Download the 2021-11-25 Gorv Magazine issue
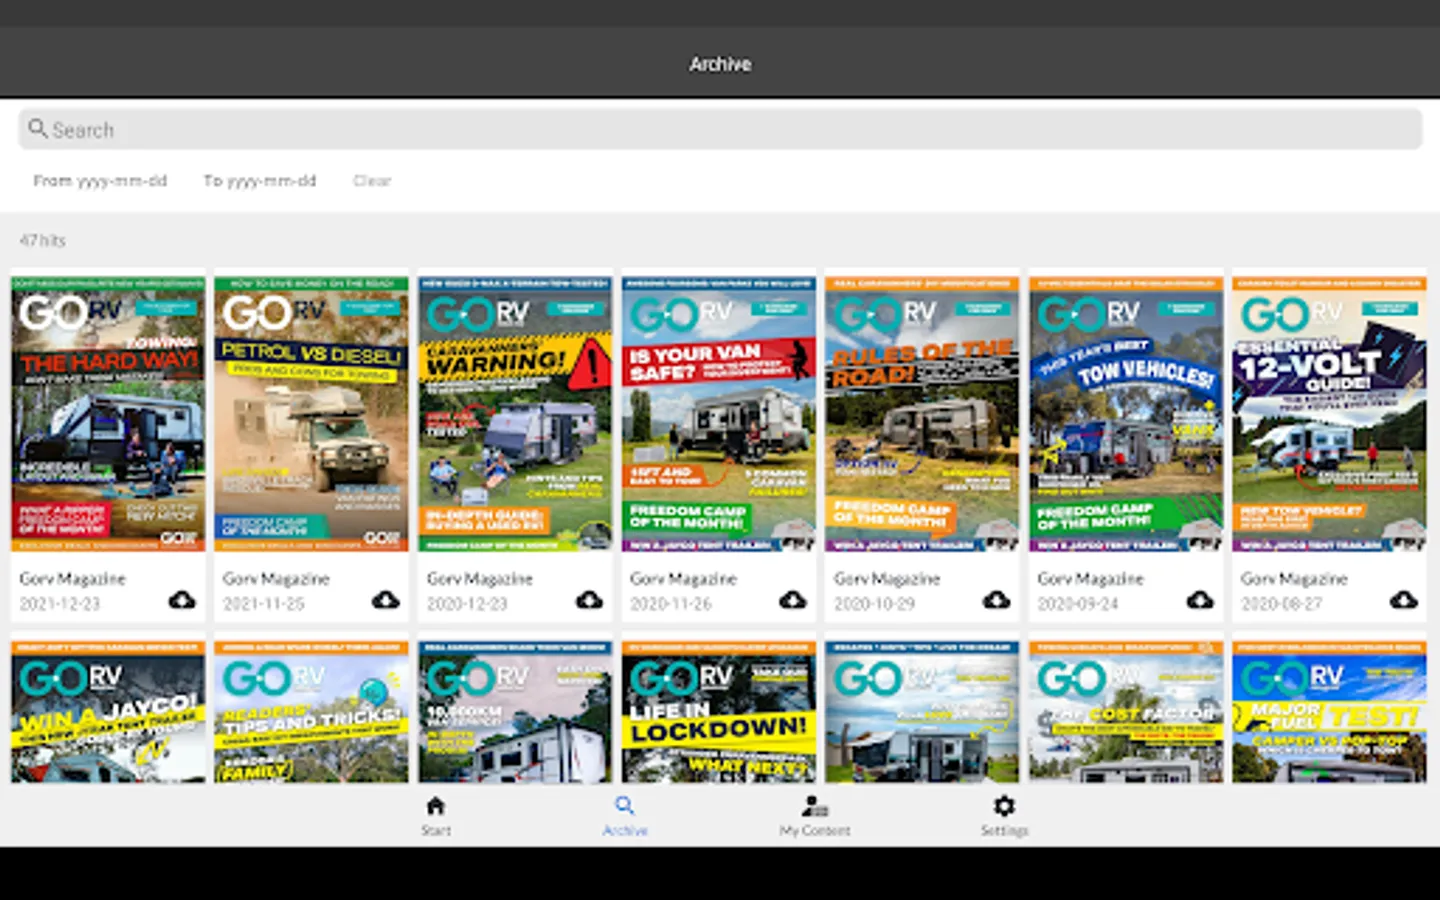This screenshot has height=900, width=1440. 385,600
